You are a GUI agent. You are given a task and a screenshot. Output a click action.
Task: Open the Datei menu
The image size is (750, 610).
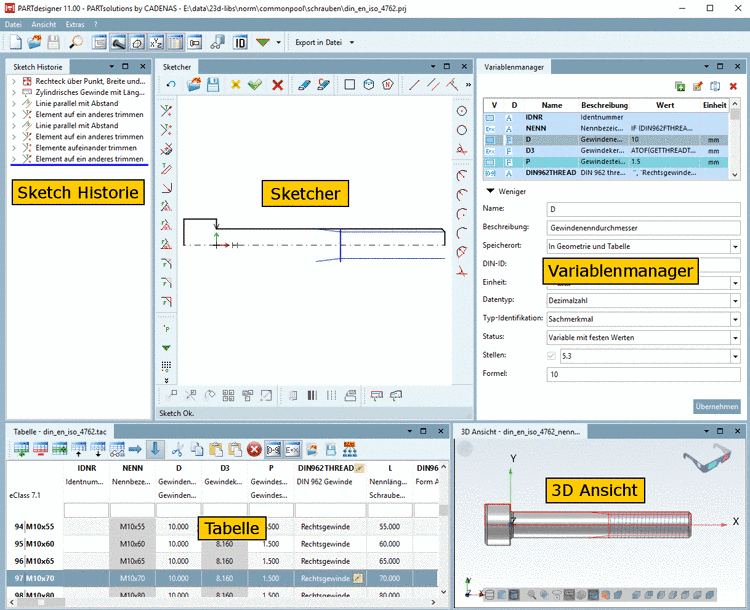13,24
